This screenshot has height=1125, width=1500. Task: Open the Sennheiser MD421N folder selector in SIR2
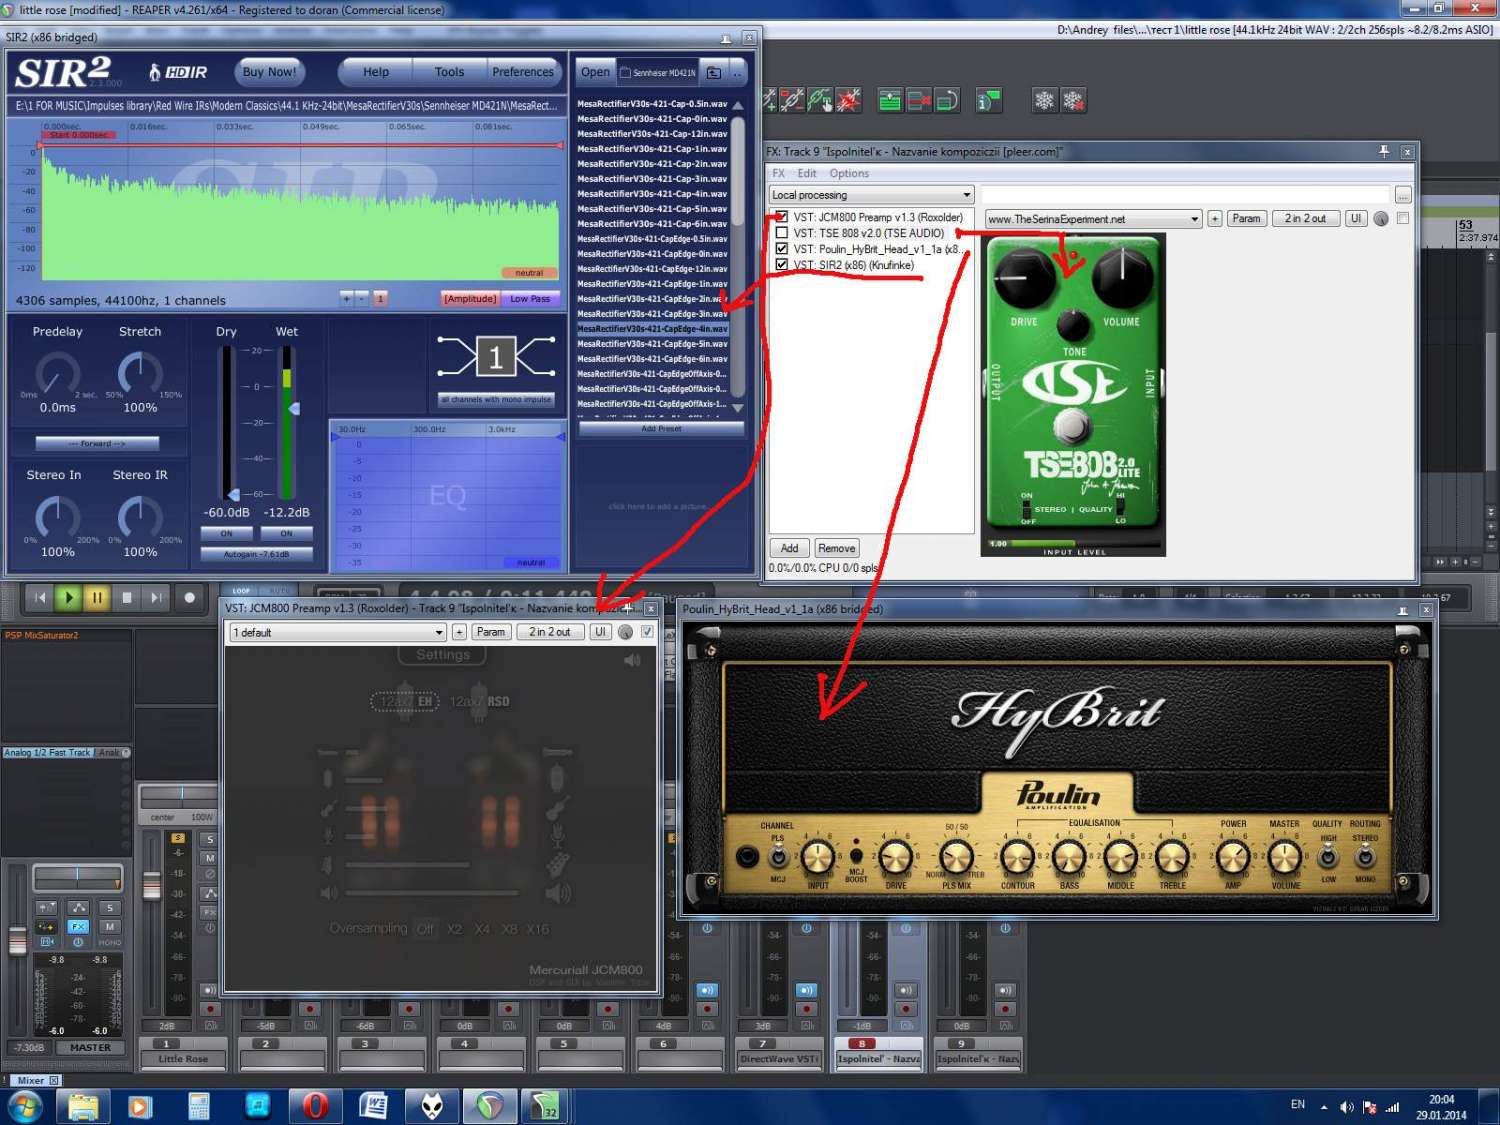pos(657,72)
